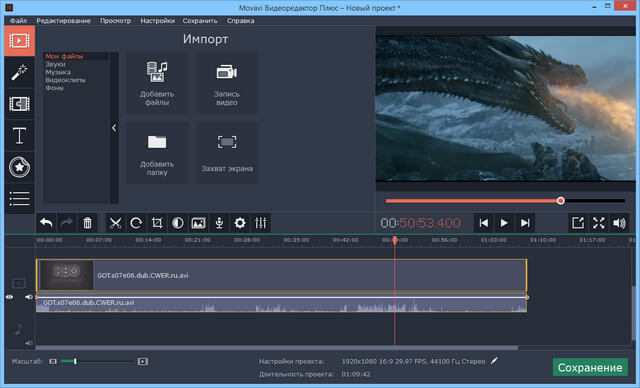The image size is (640, 388).
Task: Open the Import media tab in sidebar
Action: click(x=19, y=41)
